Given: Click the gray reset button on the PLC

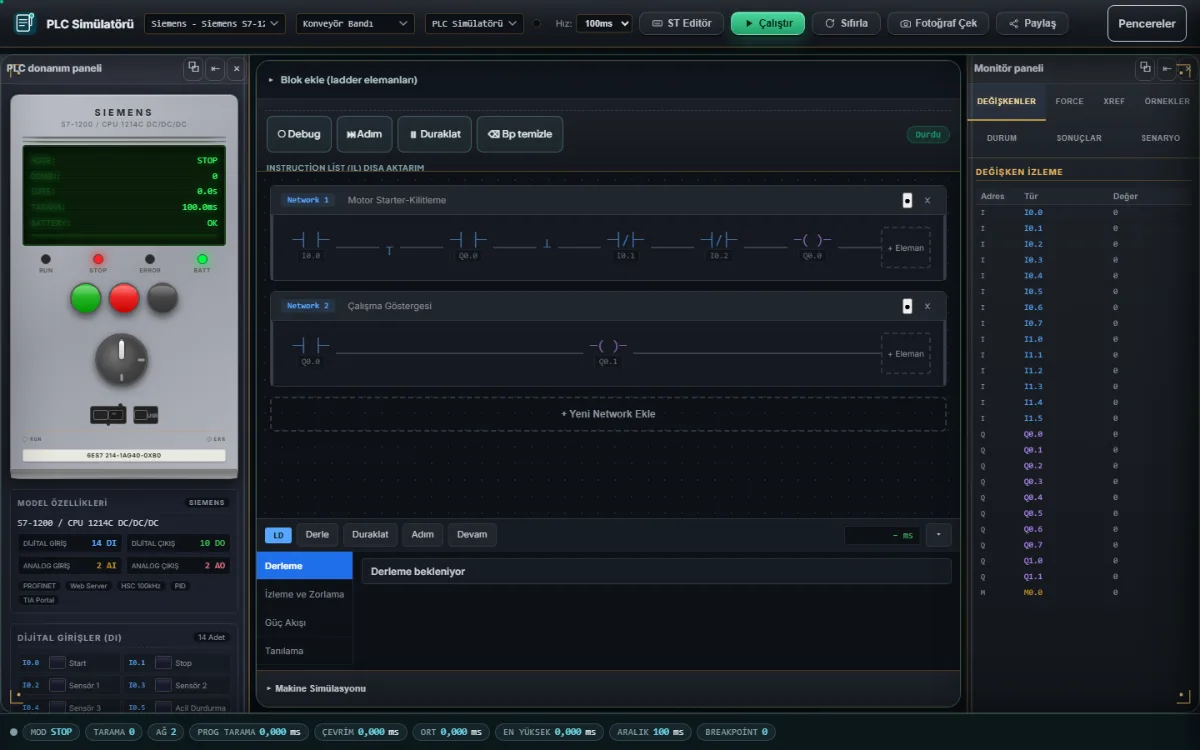Looking at the screenshot, I should (x=162, y=298).
